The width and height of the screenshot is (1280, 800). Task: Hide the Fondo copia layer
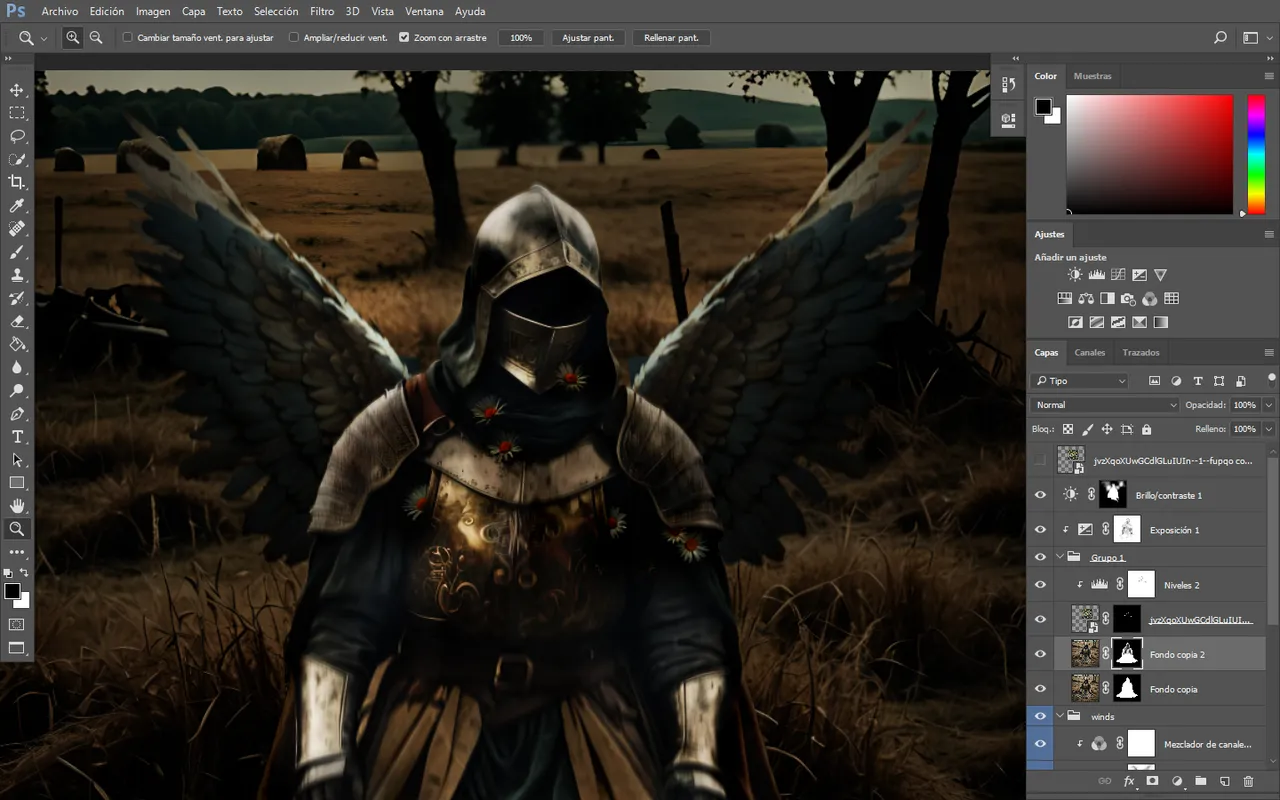[x=1040, y=689]
